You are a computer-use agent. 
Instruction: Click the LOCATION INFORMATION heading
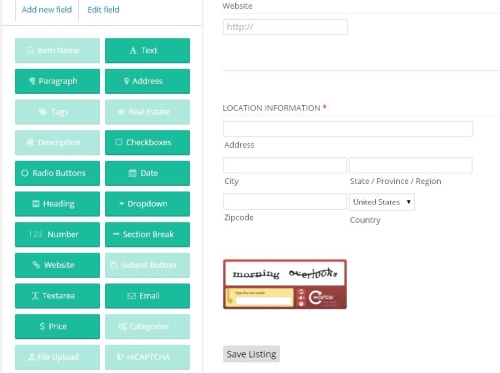coord(271,108)
